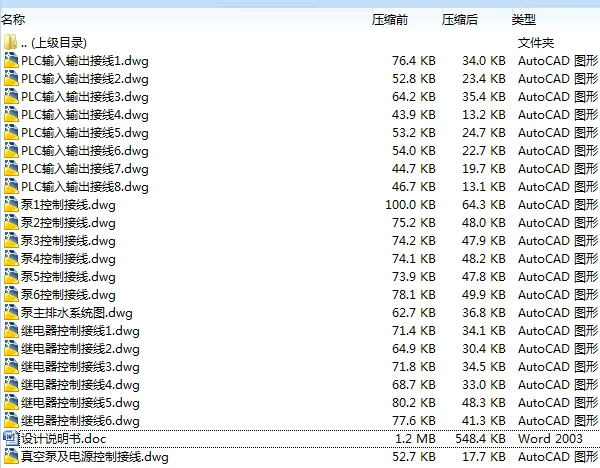Click the icon of PLC输入输出接线5.dwg

(11, 132)
